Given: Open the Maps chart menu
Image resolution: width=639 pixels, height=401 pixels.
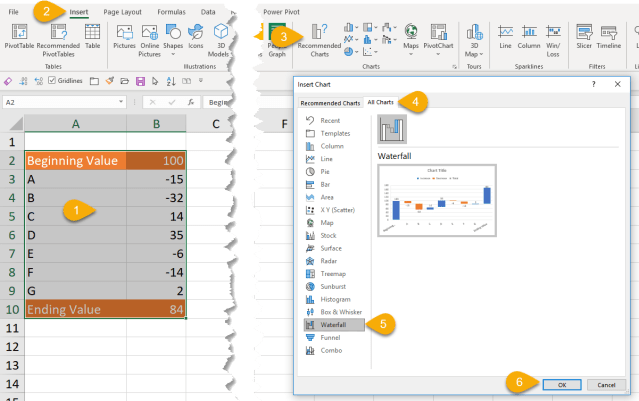Looking at the screenshot, I should 411,40.
